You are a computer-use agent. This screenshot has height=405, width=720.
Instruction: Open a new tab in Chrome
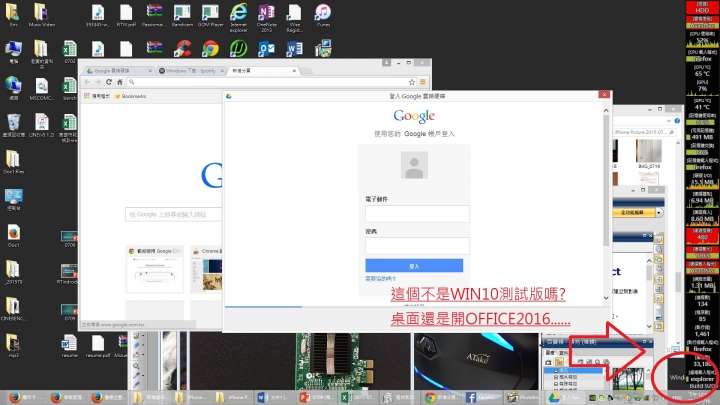pyautogui.click(x=307, y=71)
